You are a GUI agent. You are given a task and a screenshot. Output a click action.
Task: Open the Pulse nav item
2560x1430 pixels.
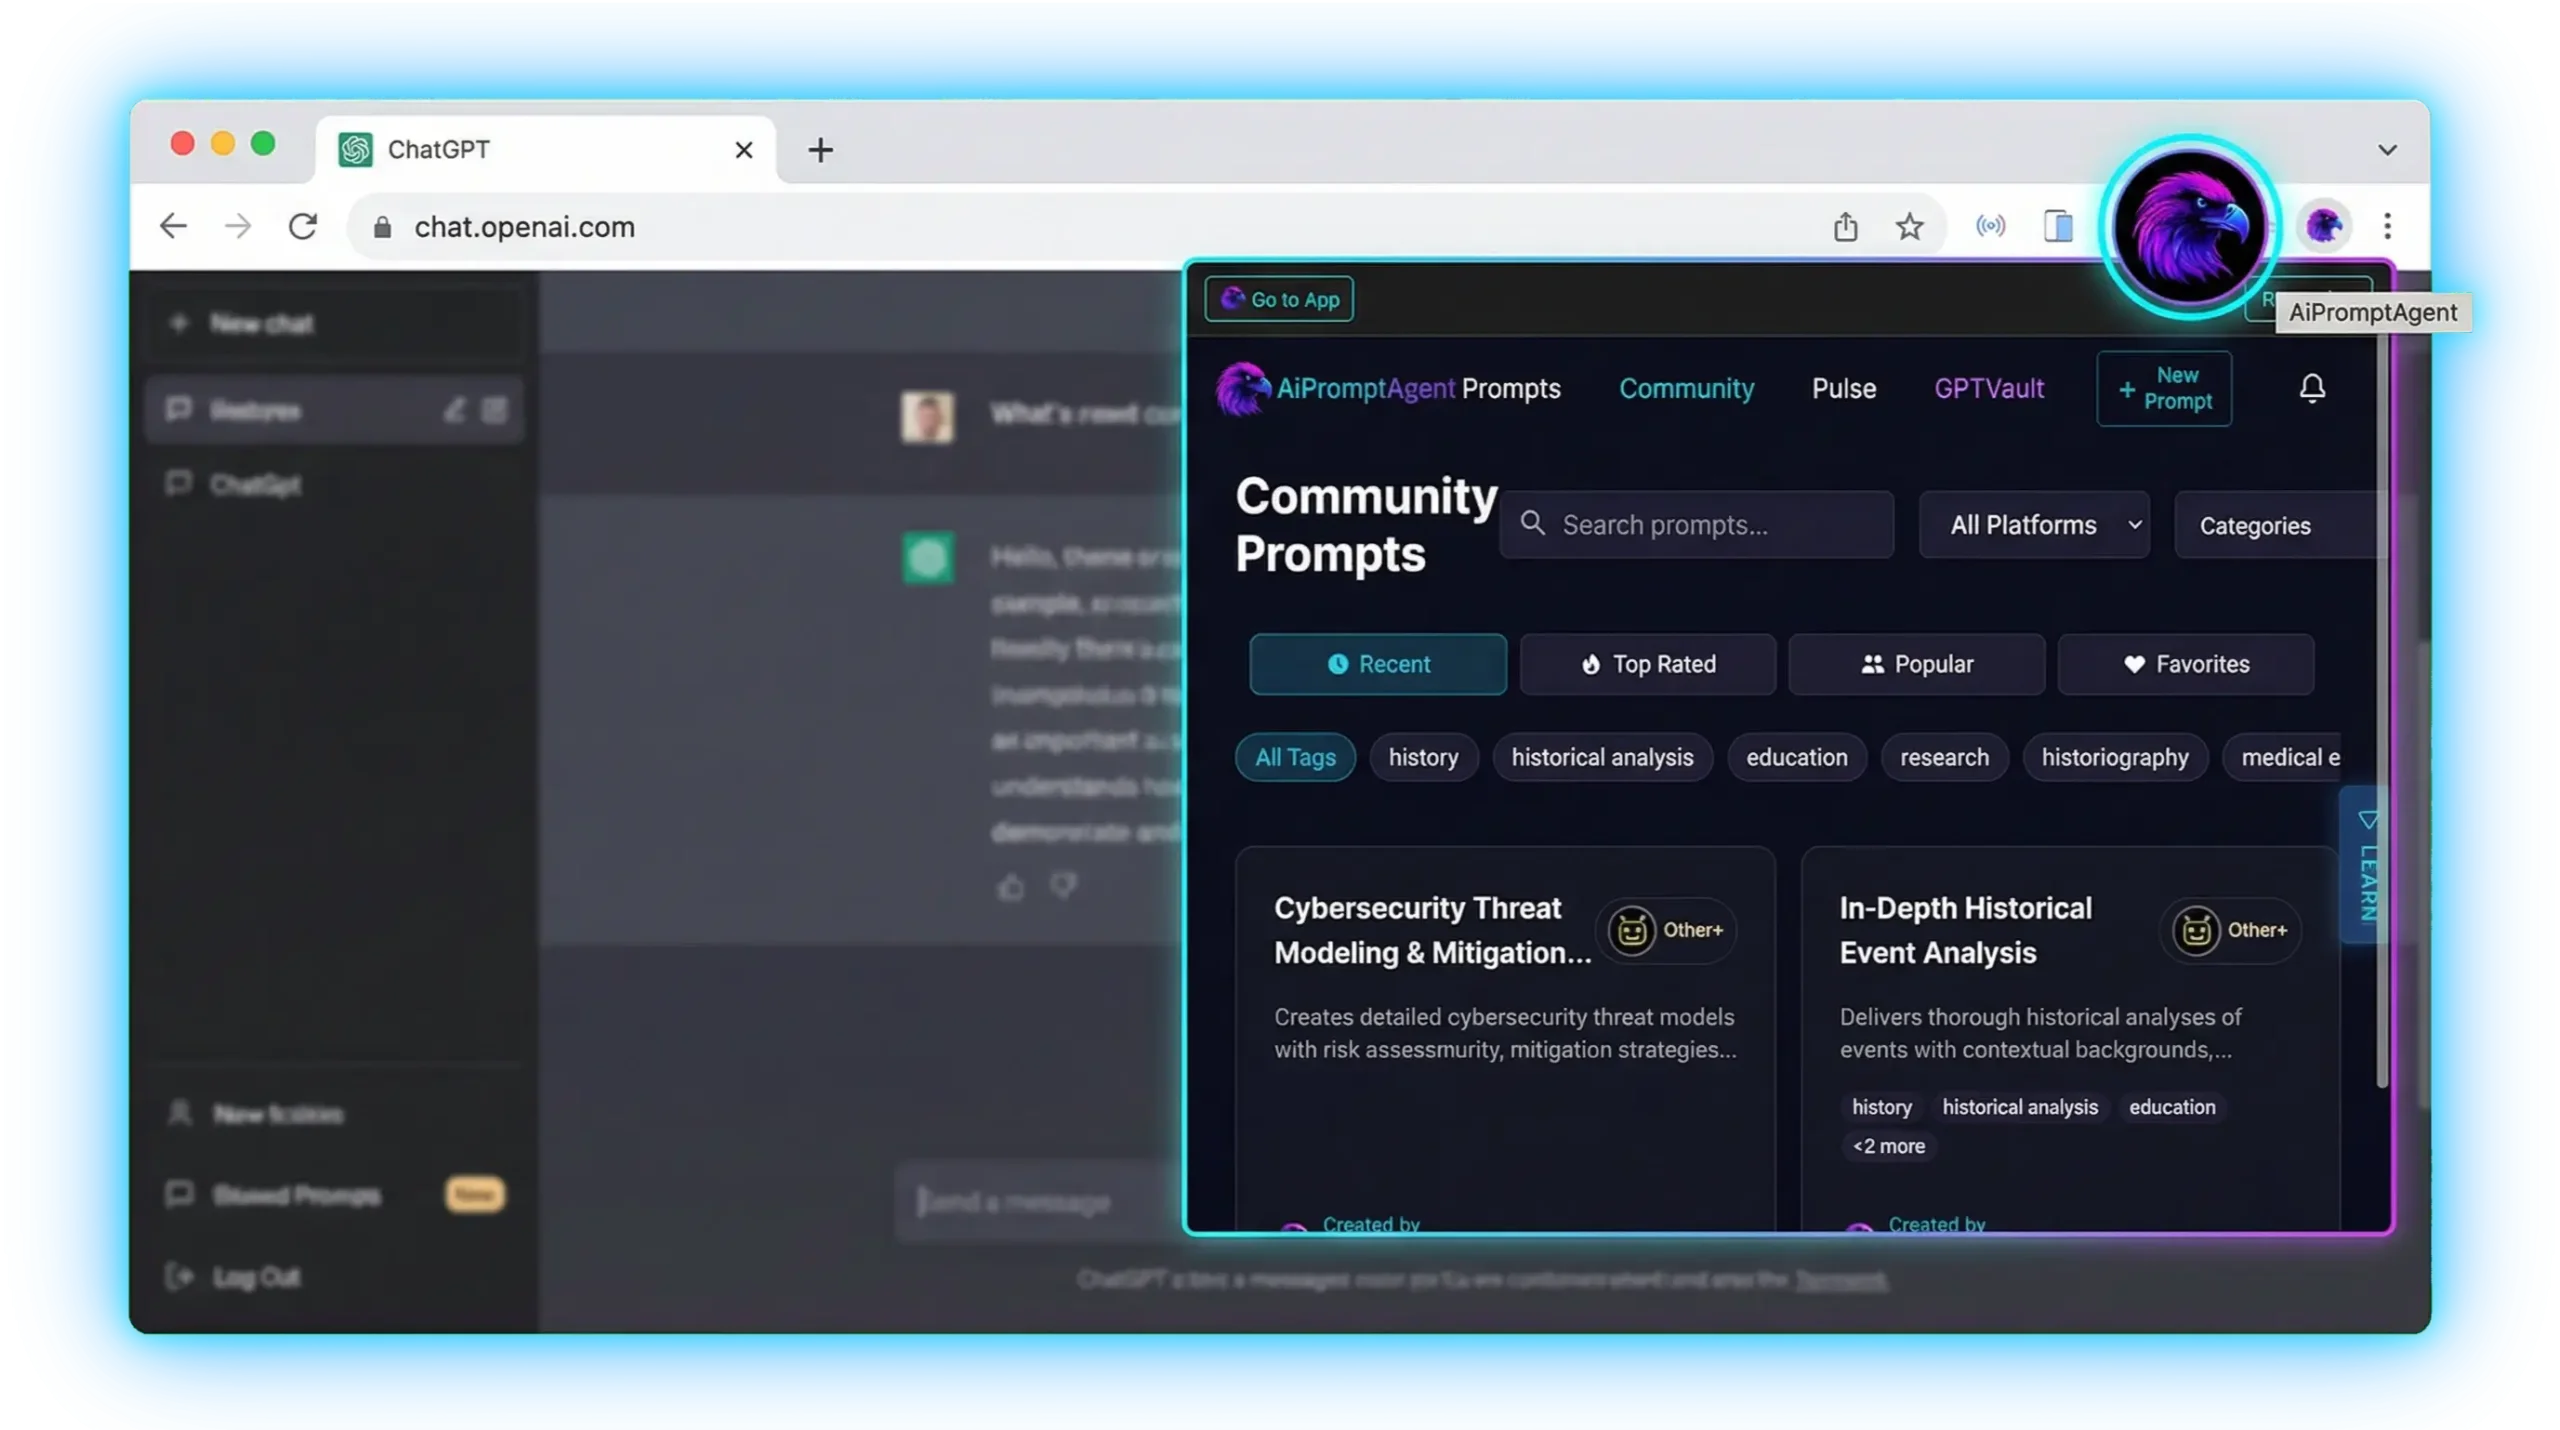(x=1843, y=388)
